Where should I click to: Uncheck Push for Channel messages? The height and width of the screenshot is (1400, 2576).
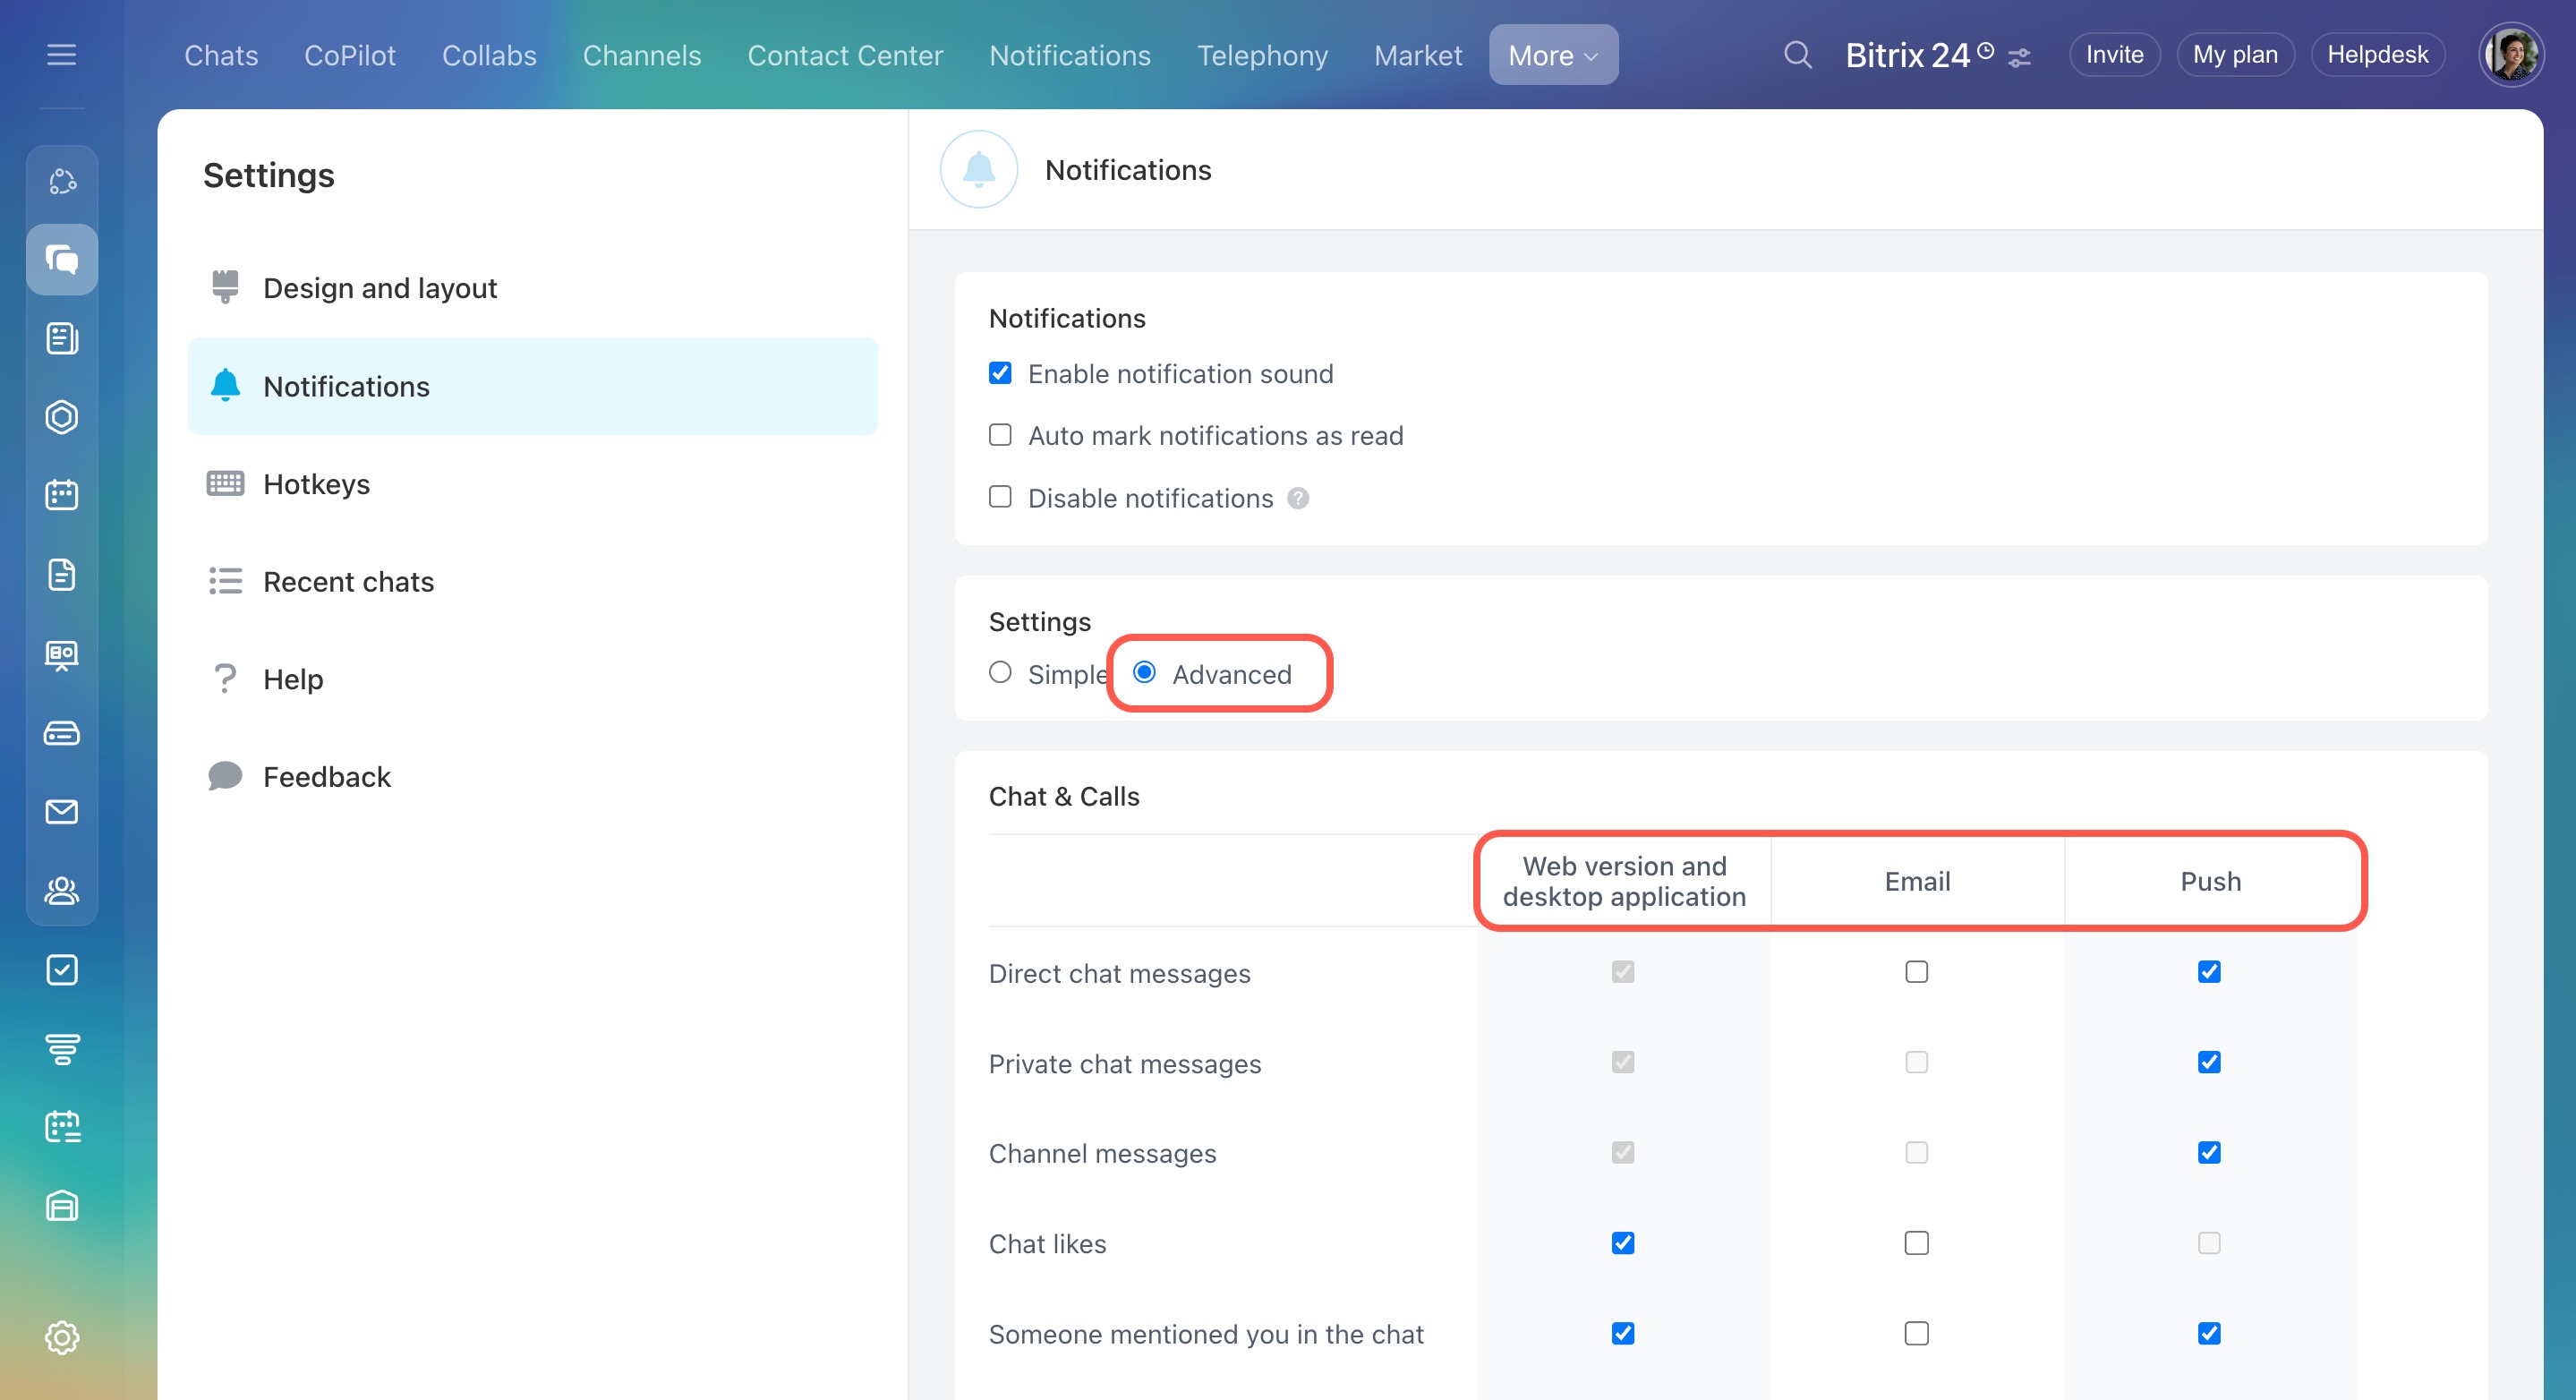[x=2209, y=1152]
